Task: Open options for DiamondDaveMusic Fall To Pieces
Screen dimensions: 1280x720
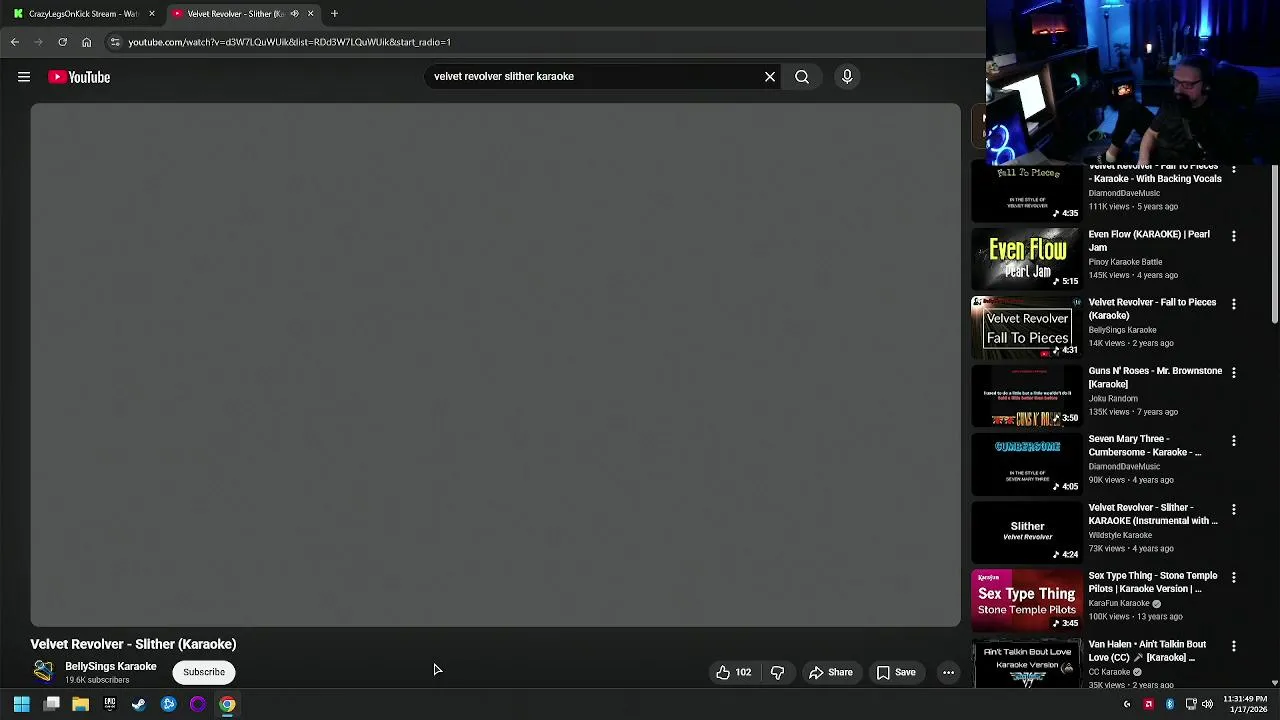Action: pyautogui.click(x=1233, y=171)
